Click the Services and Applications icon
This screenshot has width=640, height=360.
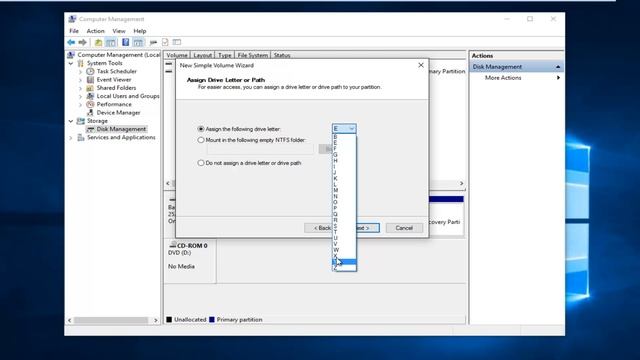[x=81, y=138]
